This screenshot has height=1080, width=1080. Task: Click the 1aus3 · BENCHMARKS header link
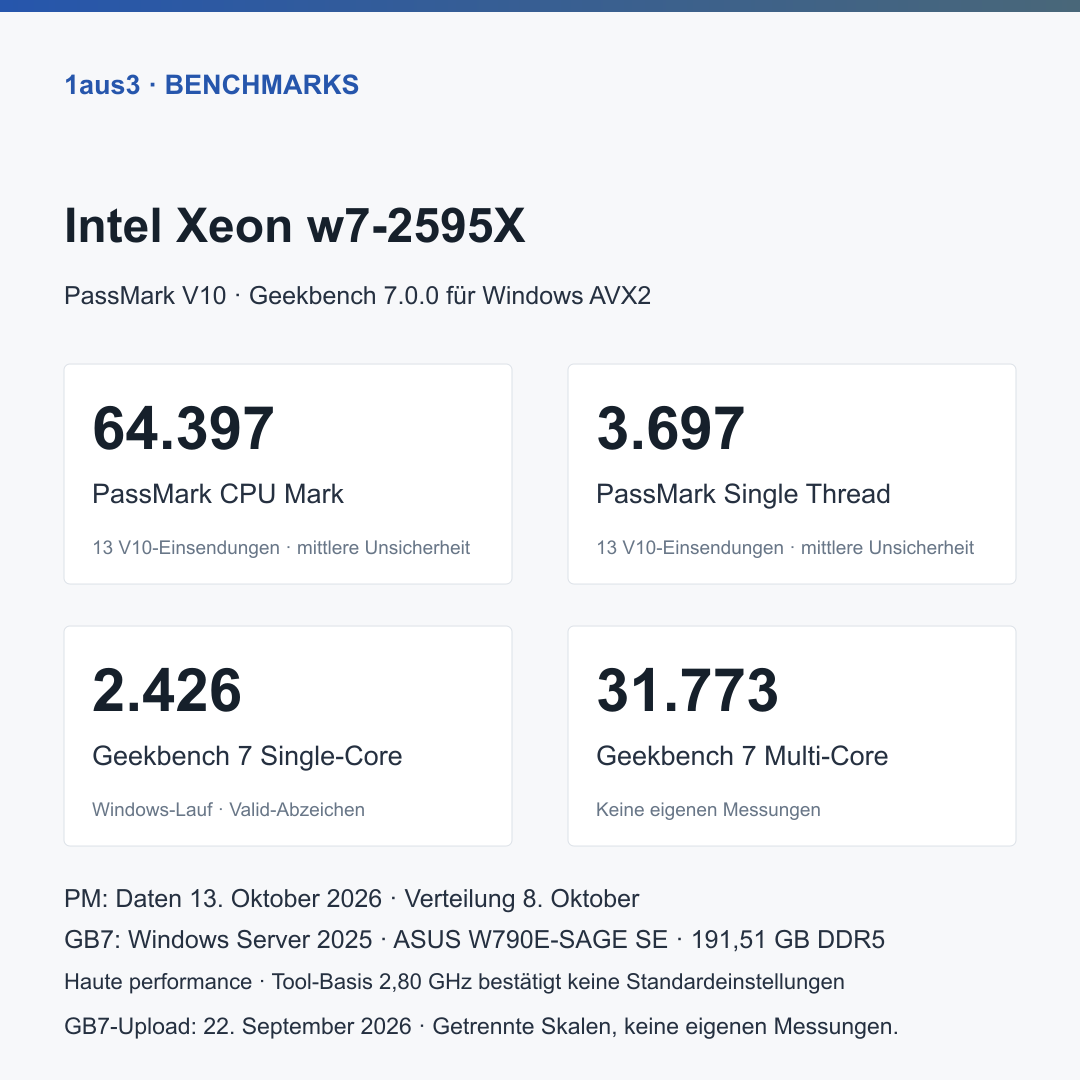click(x=211, y=85)
